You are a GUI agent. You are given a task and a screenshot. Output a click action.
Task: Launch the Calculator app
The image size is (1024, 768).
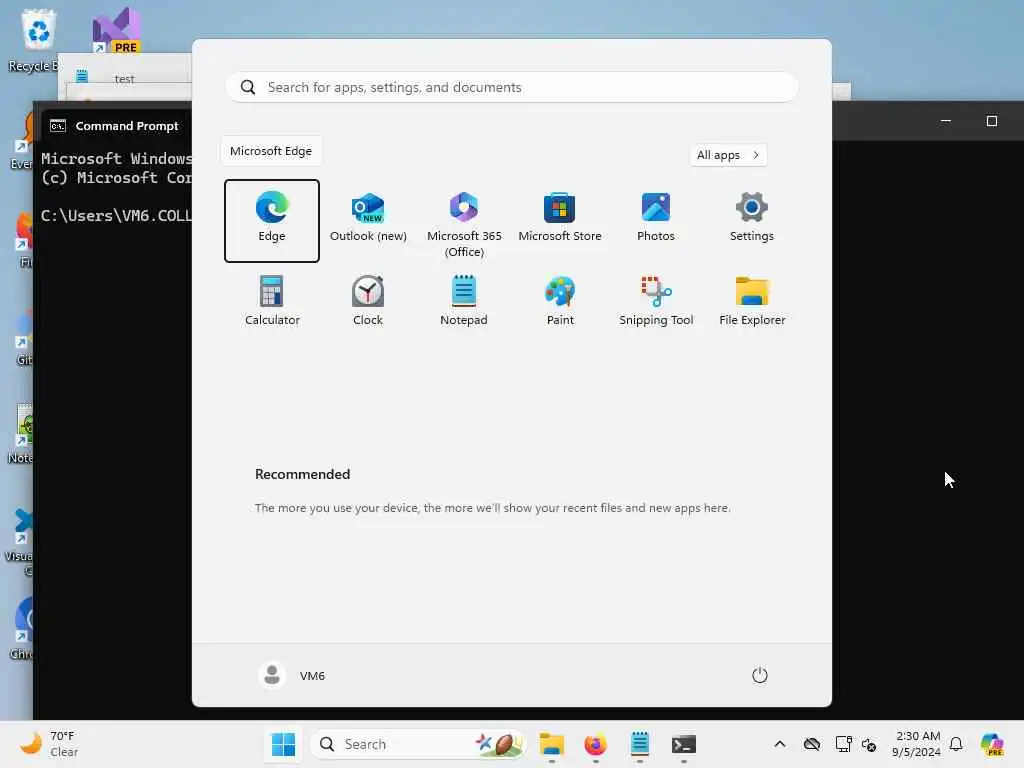(x=272, y=301)
